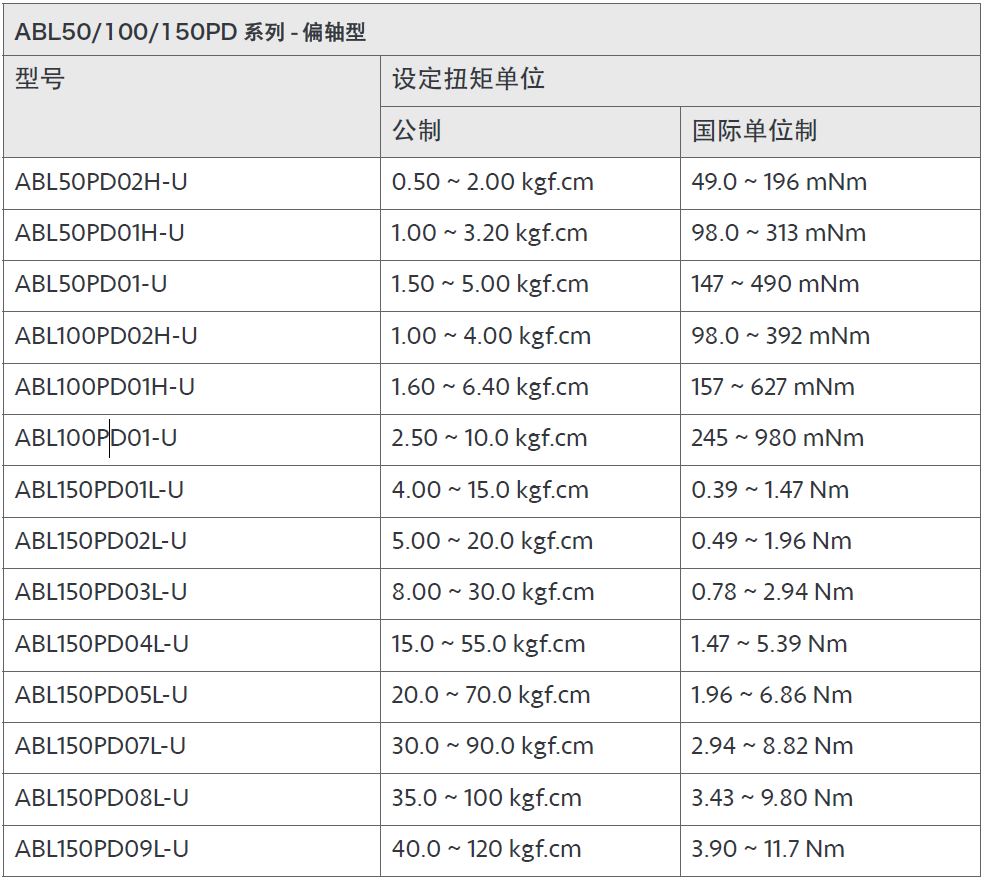Click the 2.94 ~ 8.82 Nm cell
Image resolution: width=984 pixels, height=880 pixels.
pyautogui.click(x=772, y=746)
